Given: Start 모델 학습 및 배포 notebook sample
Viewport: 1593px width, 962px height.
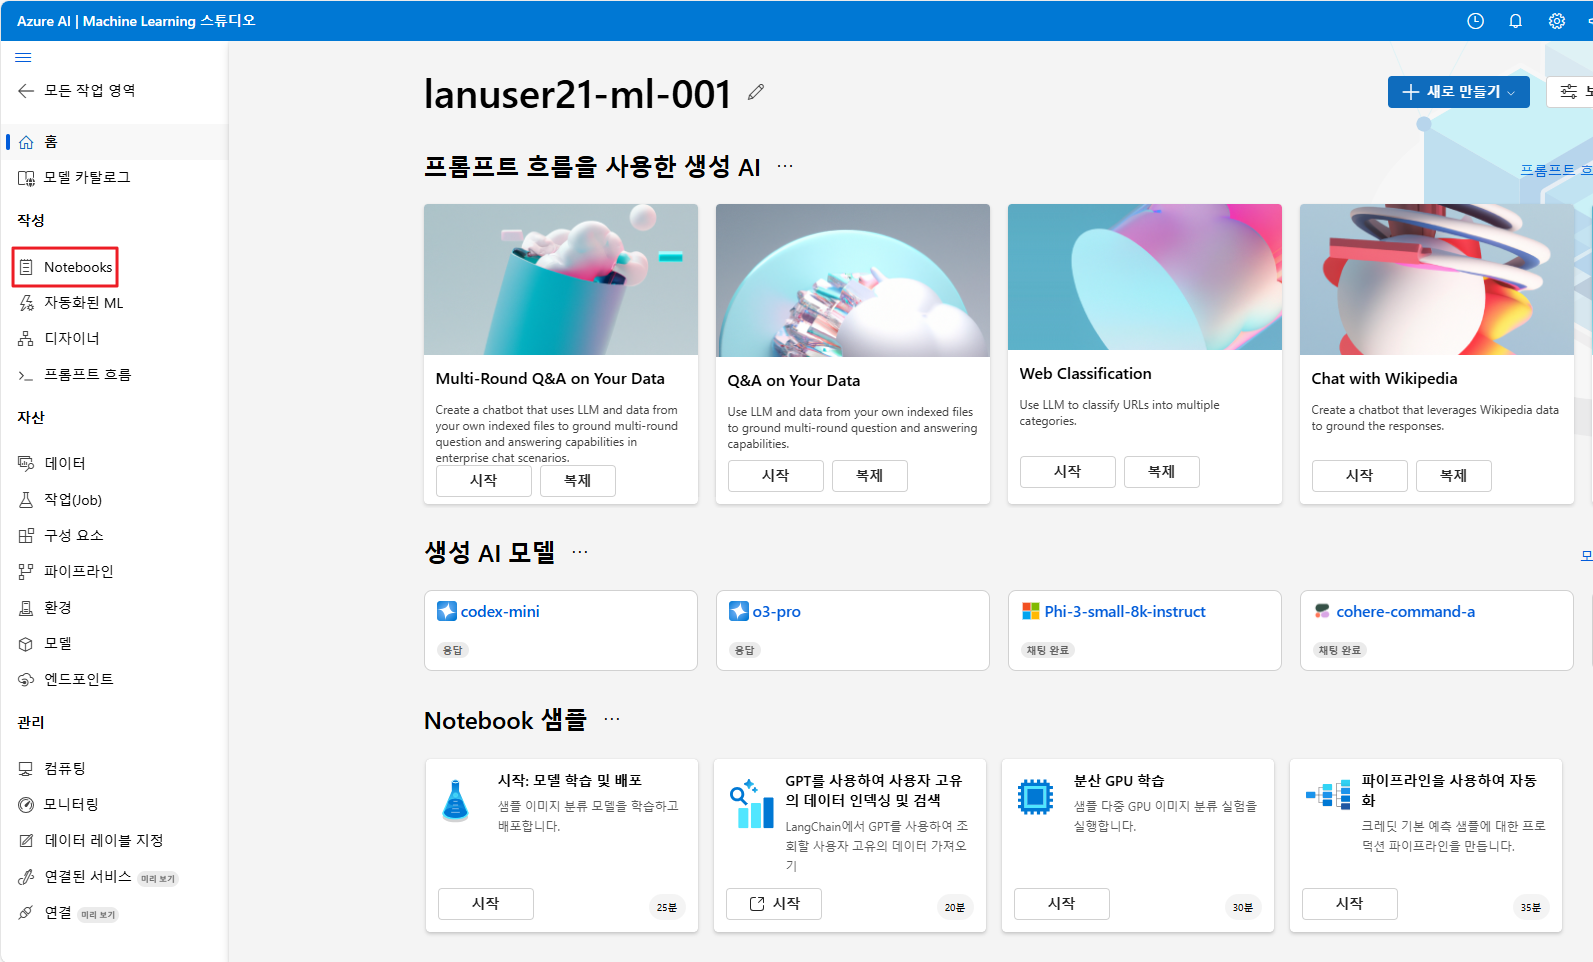Looking at the screenshot, I should [486, 904].
